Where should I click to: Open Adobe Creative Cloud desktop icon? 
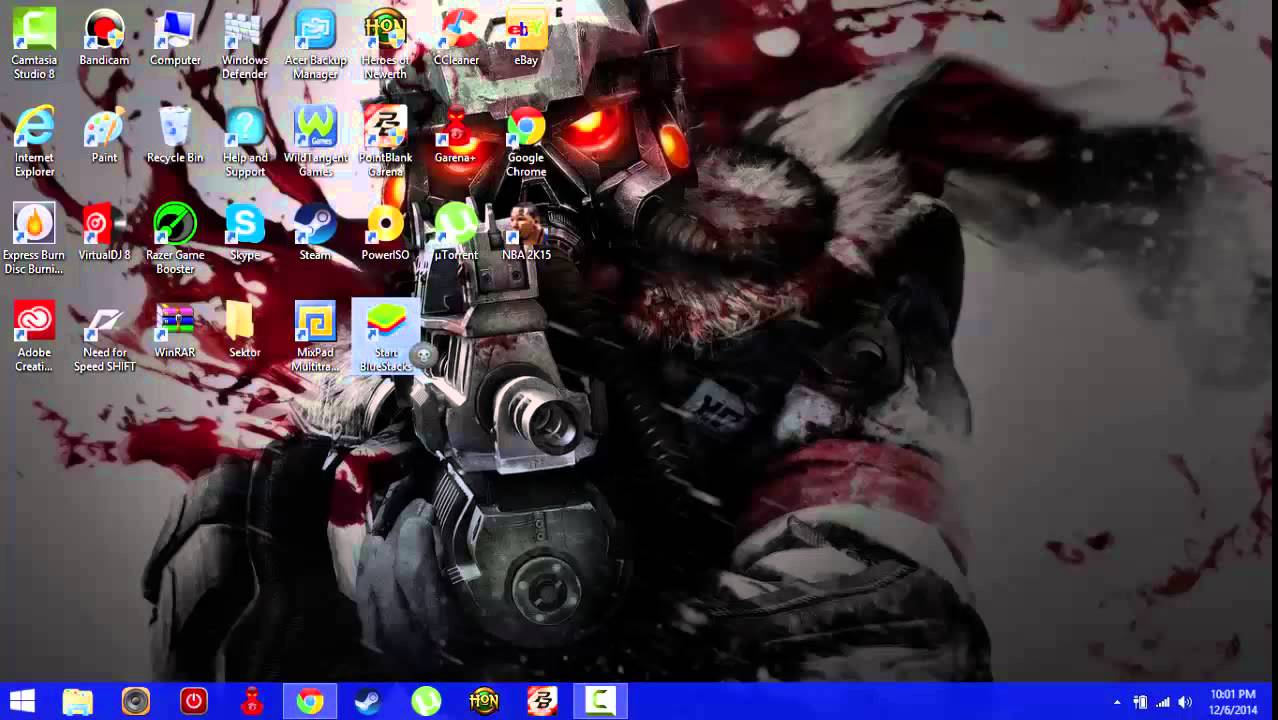point(34,336)
